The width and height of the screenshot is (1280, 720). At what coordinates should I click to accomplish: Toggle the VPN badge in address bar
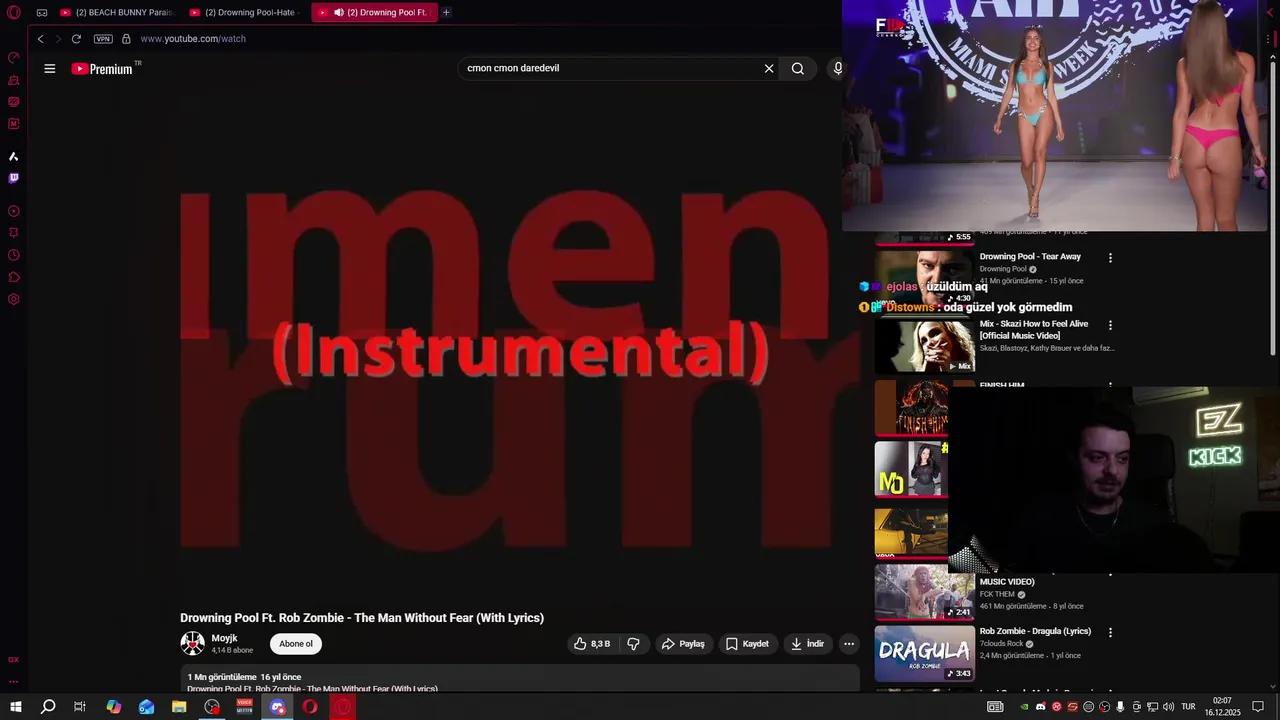(103, 39)
